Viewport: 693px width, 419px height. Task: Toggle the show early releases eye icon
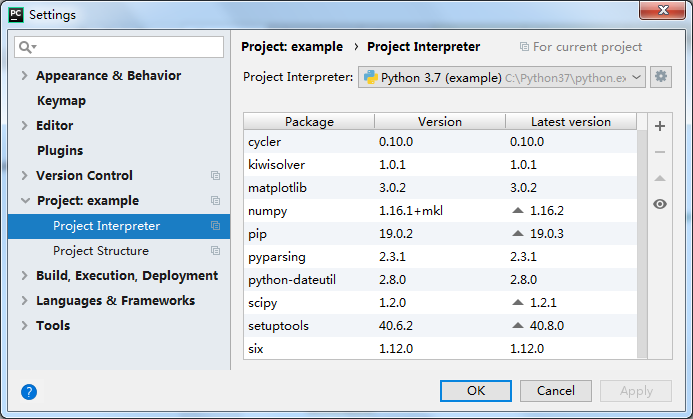(x=660, y=204)
